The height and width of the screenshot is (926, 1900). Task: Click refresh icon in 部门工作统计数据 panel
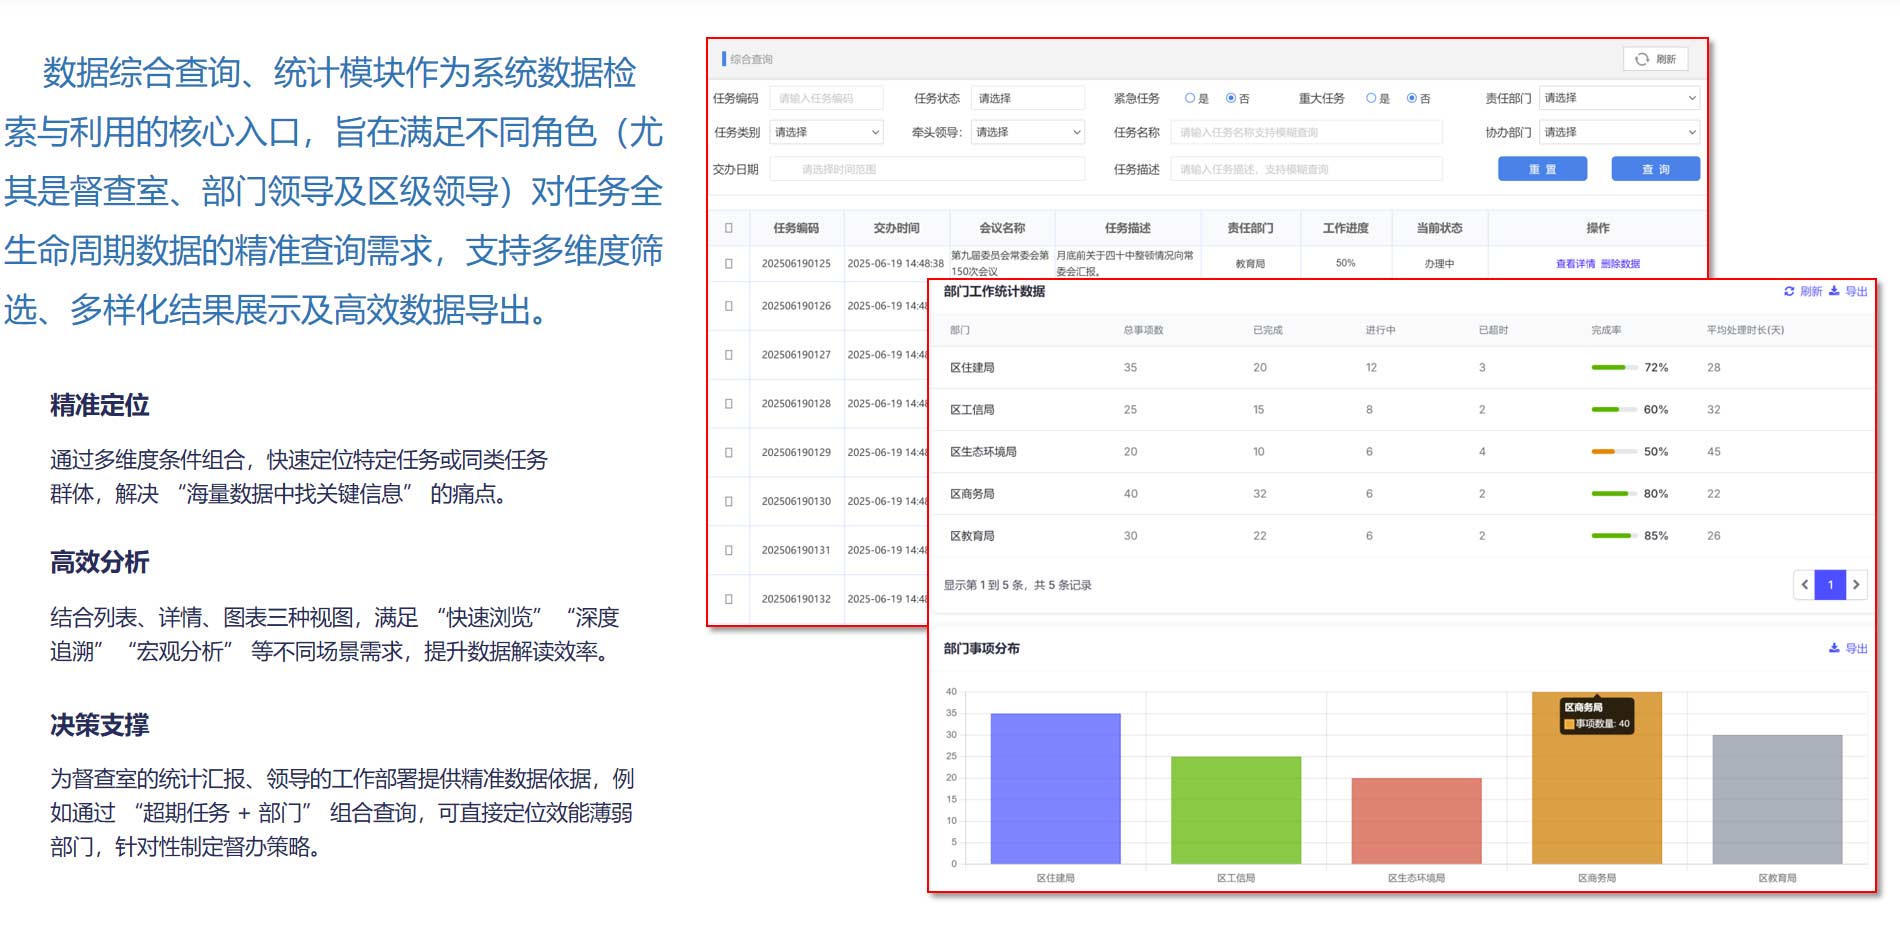pos(1789,291)
